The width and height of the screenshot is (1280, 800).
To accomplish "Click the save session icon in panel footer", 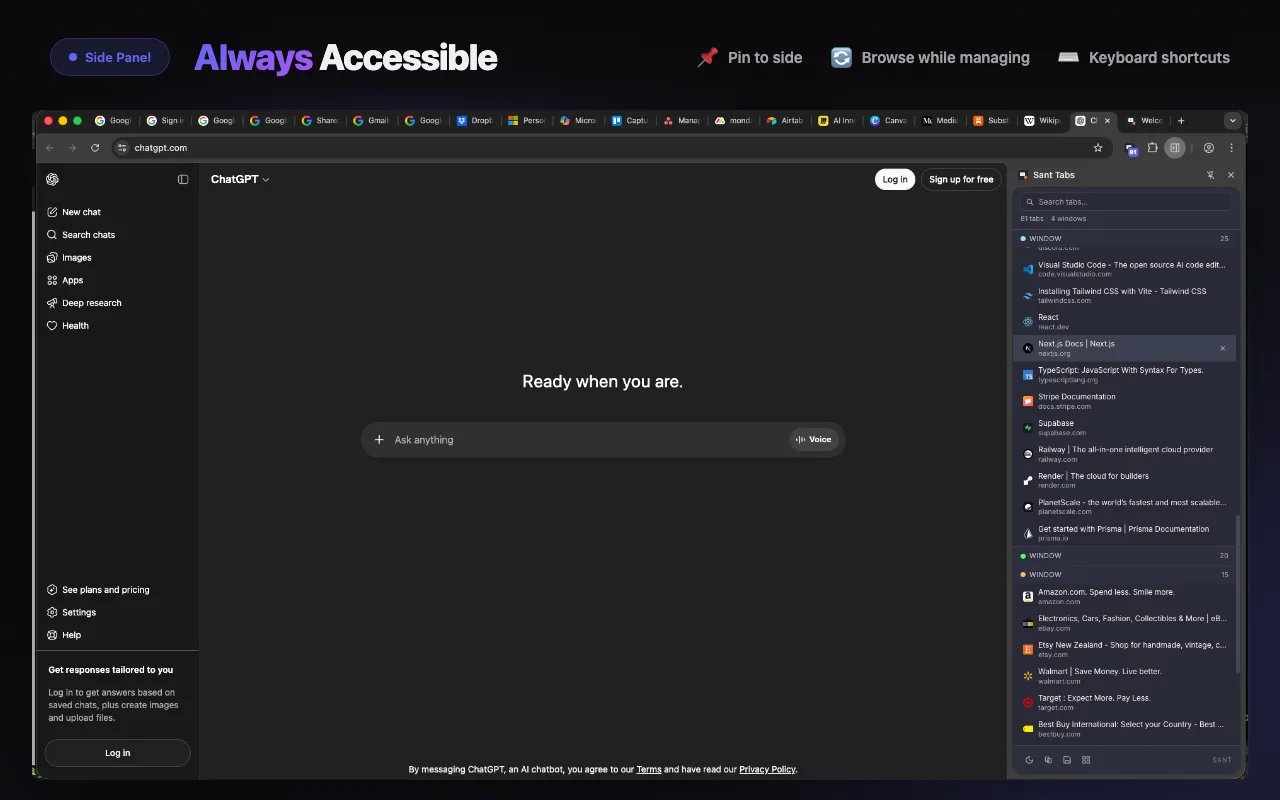I will coord(1067,760).
